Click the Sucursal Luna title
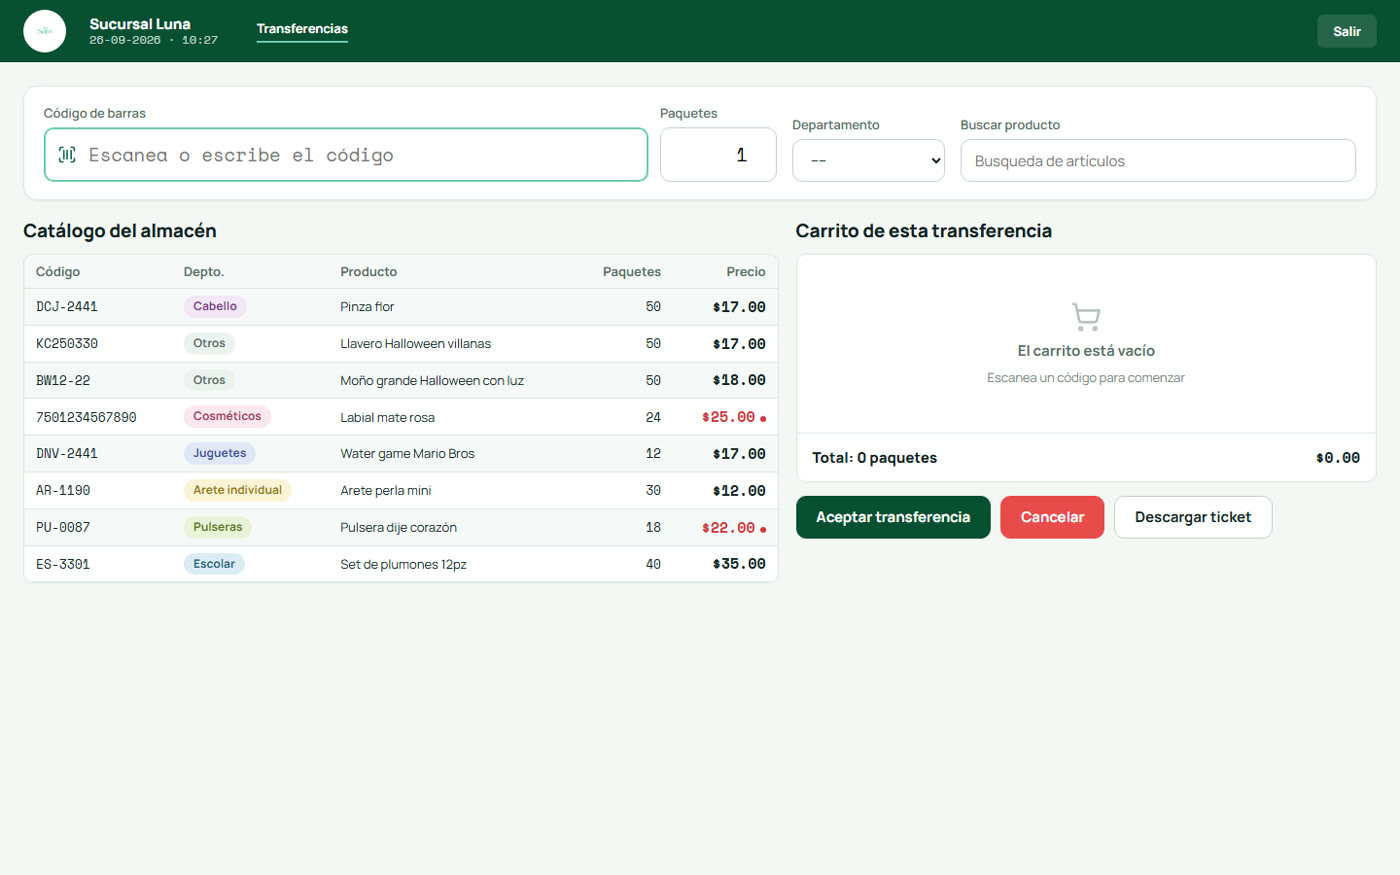The width and height of the screenshot is (1400, 875). 140,24
